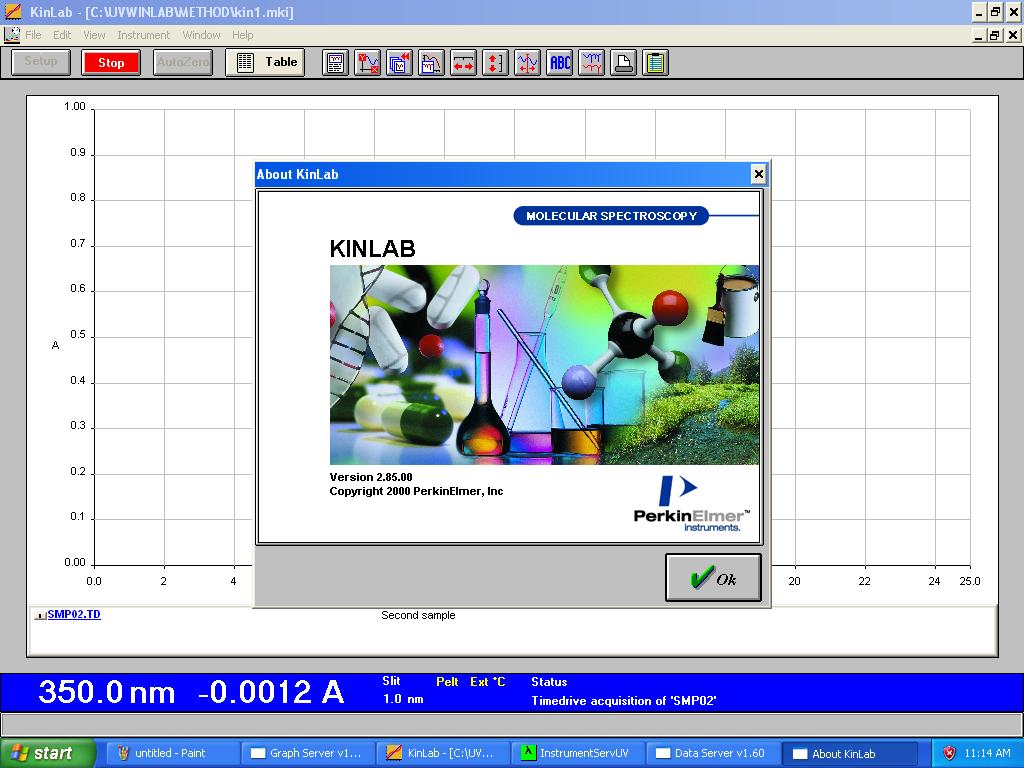Open the Instrument menu
1024x768 pixels.
tap(144, 35)
